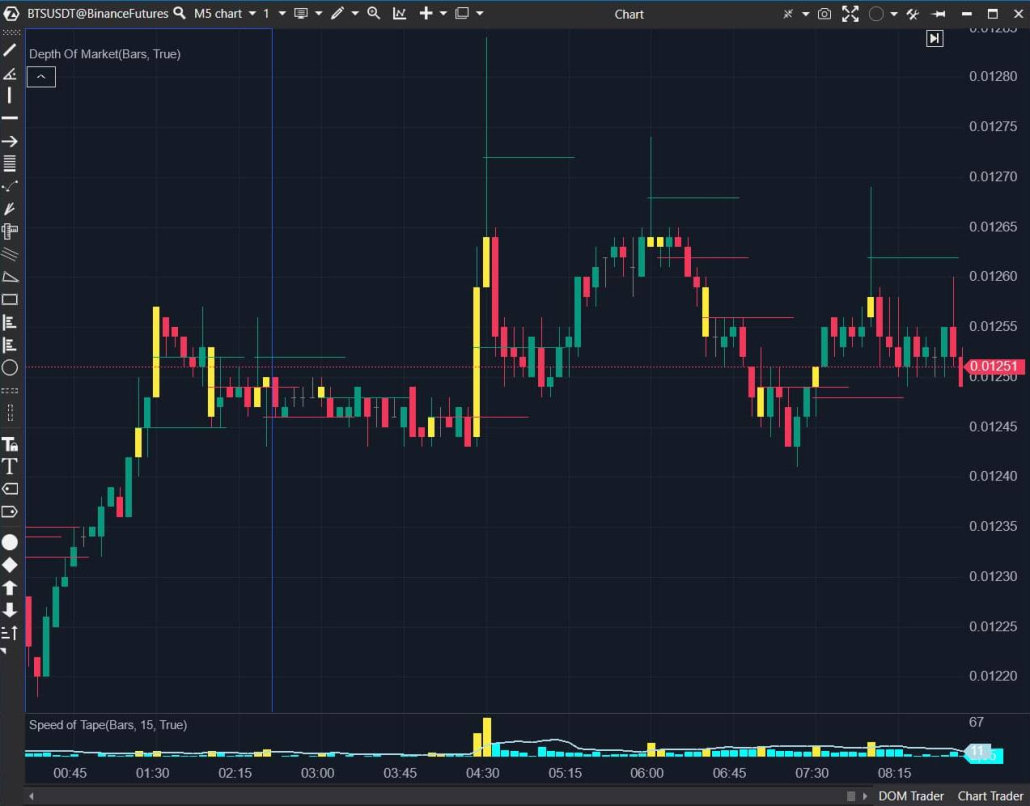Select the trend line drawing tool

tap(10, 50)
